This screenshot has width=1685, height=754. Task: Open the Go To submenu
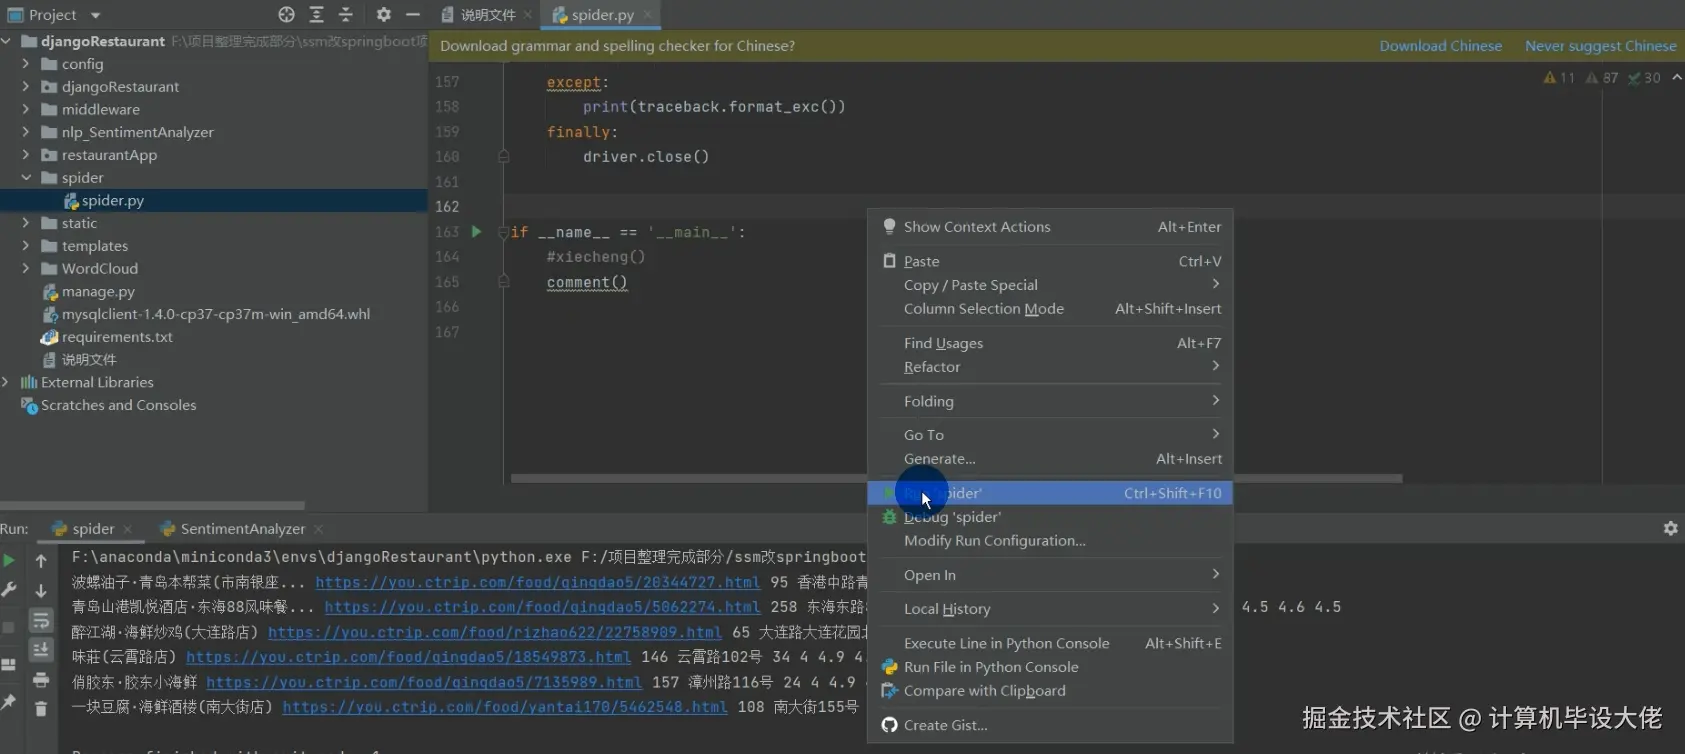(x=1050, y=435)
